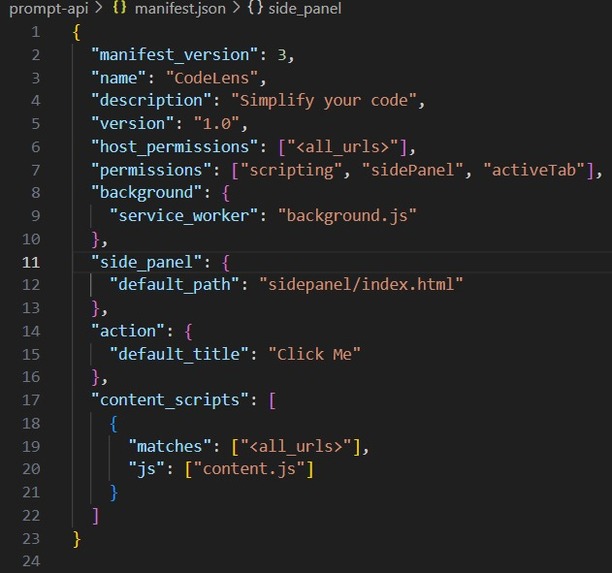This screenshot has width=612, height=573.
Task: Click the "sidePanel" permission string
Action: [x=413, y=170]
